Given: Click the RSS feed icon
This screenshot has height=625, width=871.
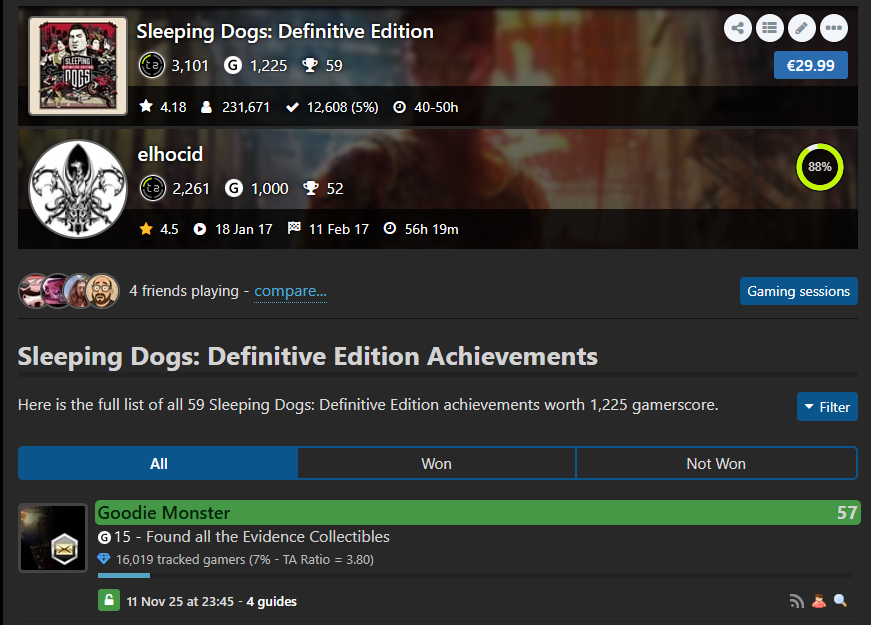Looking at the screenshot, I should pos(797,601).
